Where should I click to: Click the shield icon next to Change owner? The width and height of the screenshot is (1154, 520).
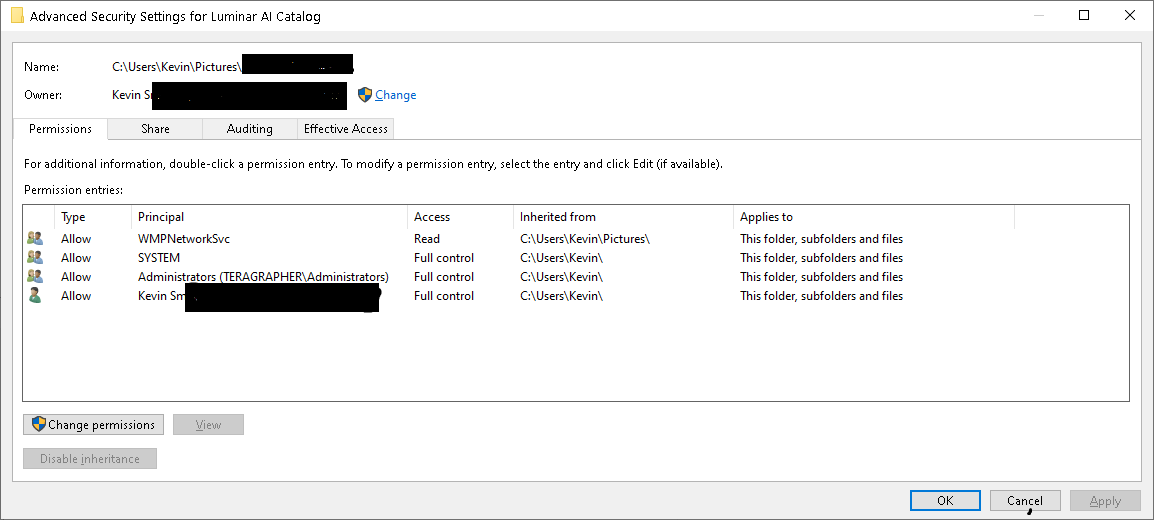365,95
